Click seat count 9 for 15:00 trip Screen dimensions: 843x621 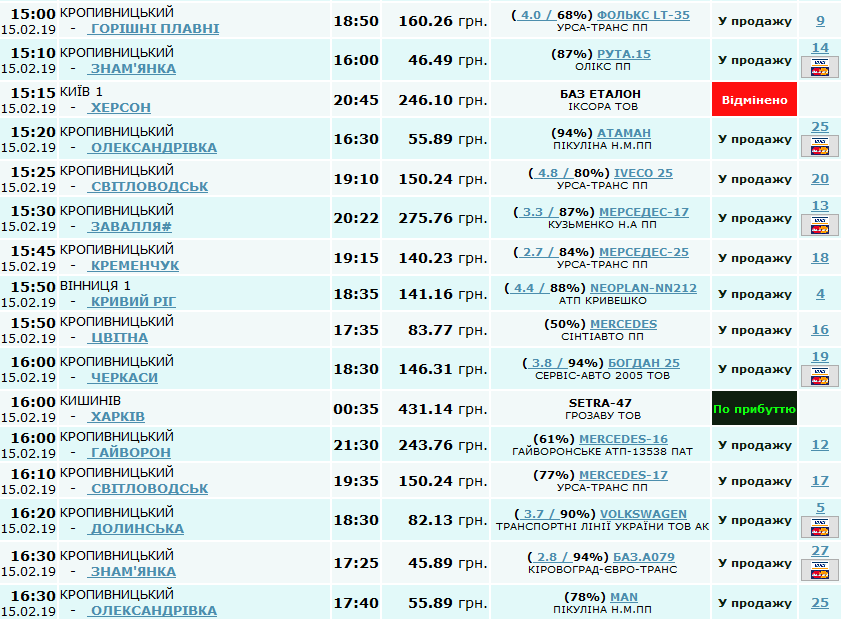tap(820, 21)
